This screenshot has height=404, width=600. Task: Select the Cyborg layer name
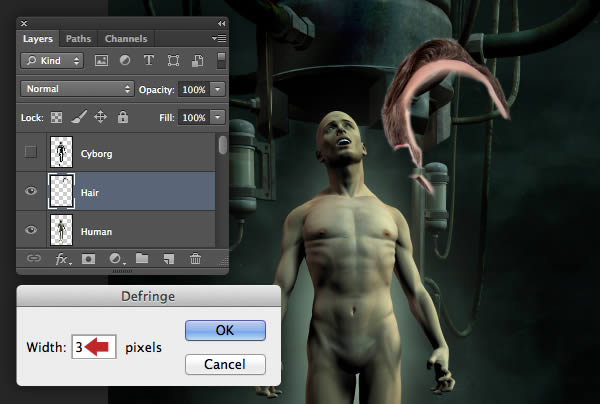tap(96, 154)
